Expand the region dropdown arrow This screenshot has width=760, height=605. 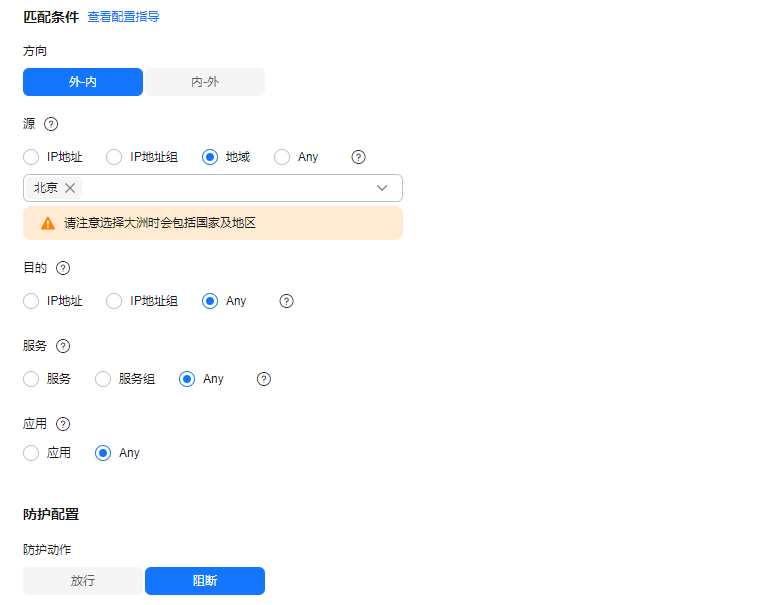coord(382,188)
